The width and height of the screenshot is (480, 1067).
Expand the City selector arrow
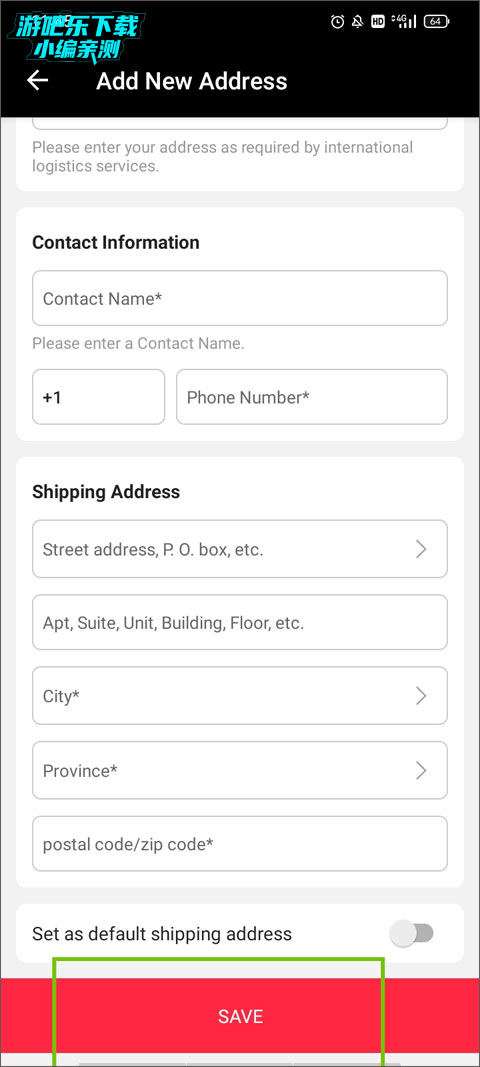421,695
